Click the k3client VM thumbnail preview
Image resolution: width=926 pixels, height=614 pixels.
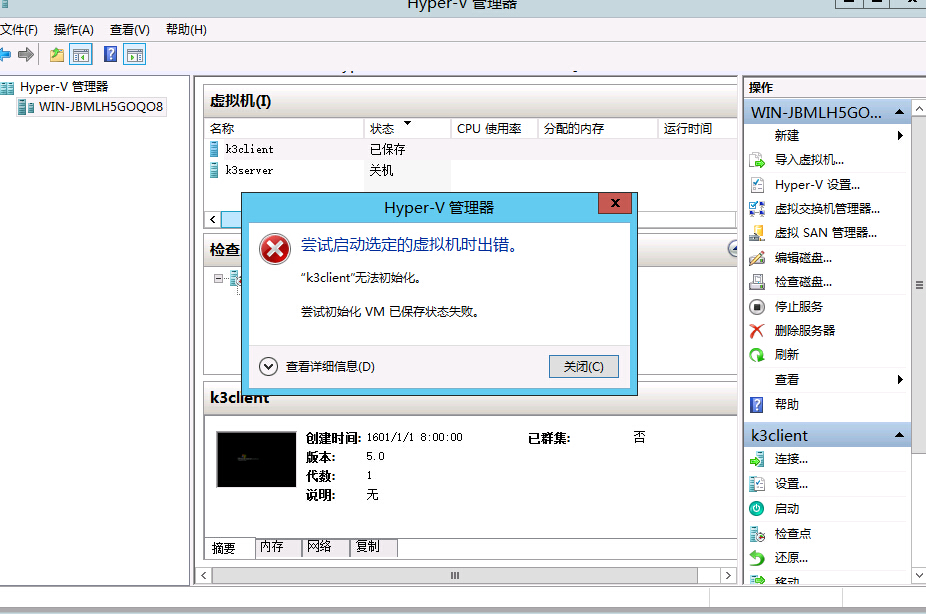256,459
